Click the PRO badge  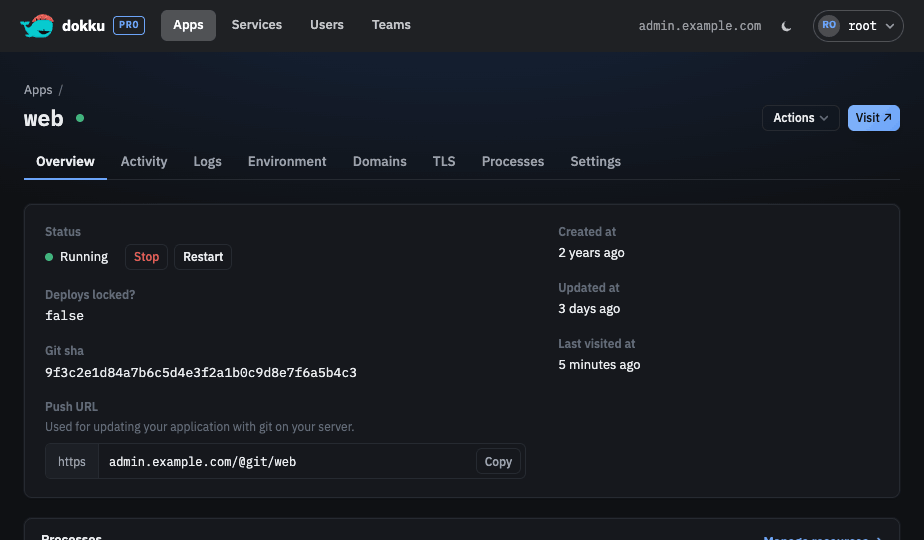click(128, 25)
